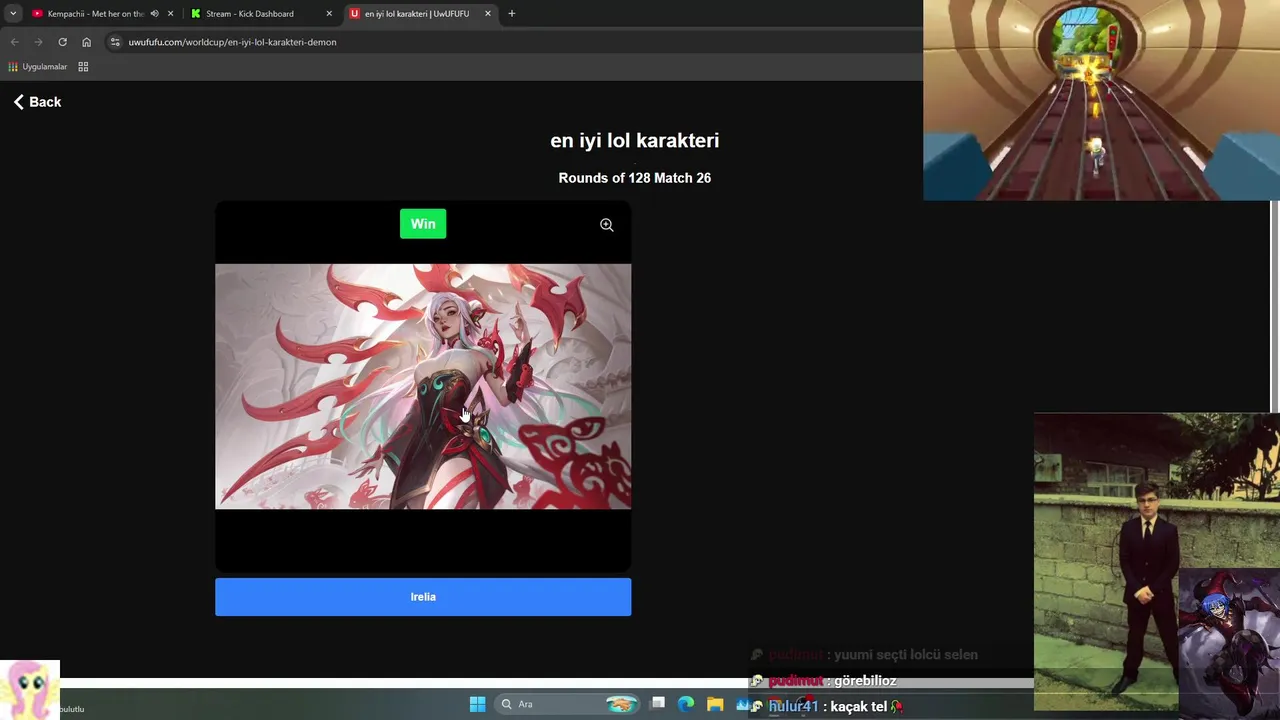Click the Subway Surfers game overlay
1280x720 pixels.
[1101, 100]
